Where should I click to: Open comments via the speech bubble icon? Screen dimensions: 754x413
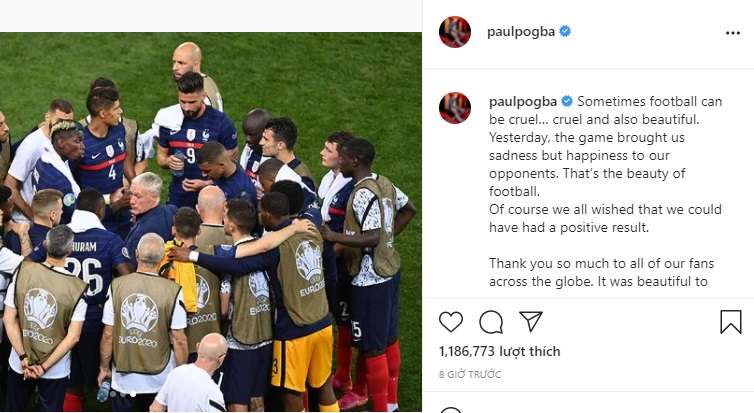pyautogui.click(x=491, y=322)
